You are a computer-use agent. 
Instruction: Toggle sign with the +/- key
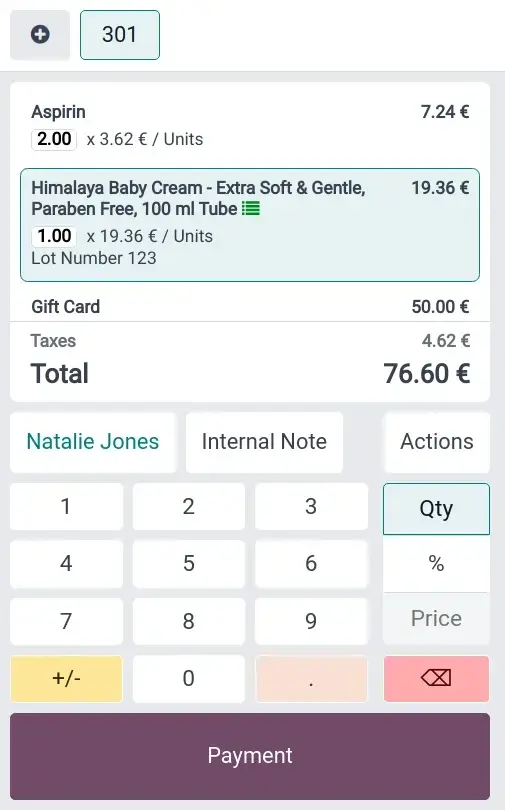67,678
